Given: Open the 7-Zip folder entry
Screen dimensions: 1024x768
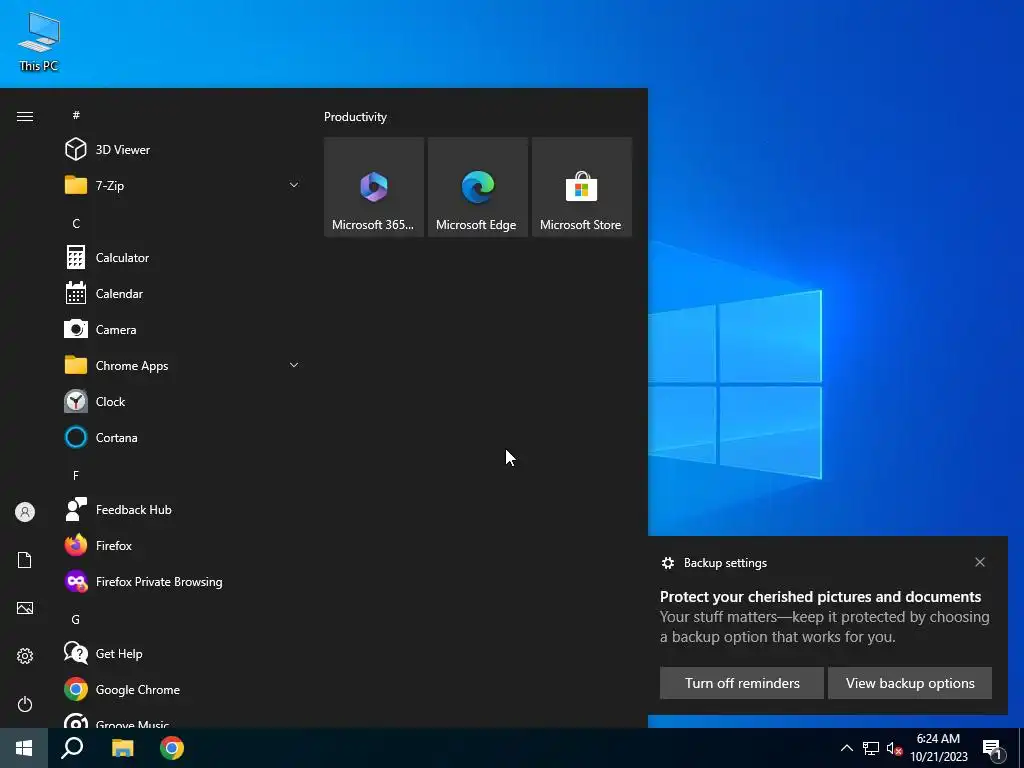Looking at the screenshot, I should pyautogui.click(x=183, y=185).
